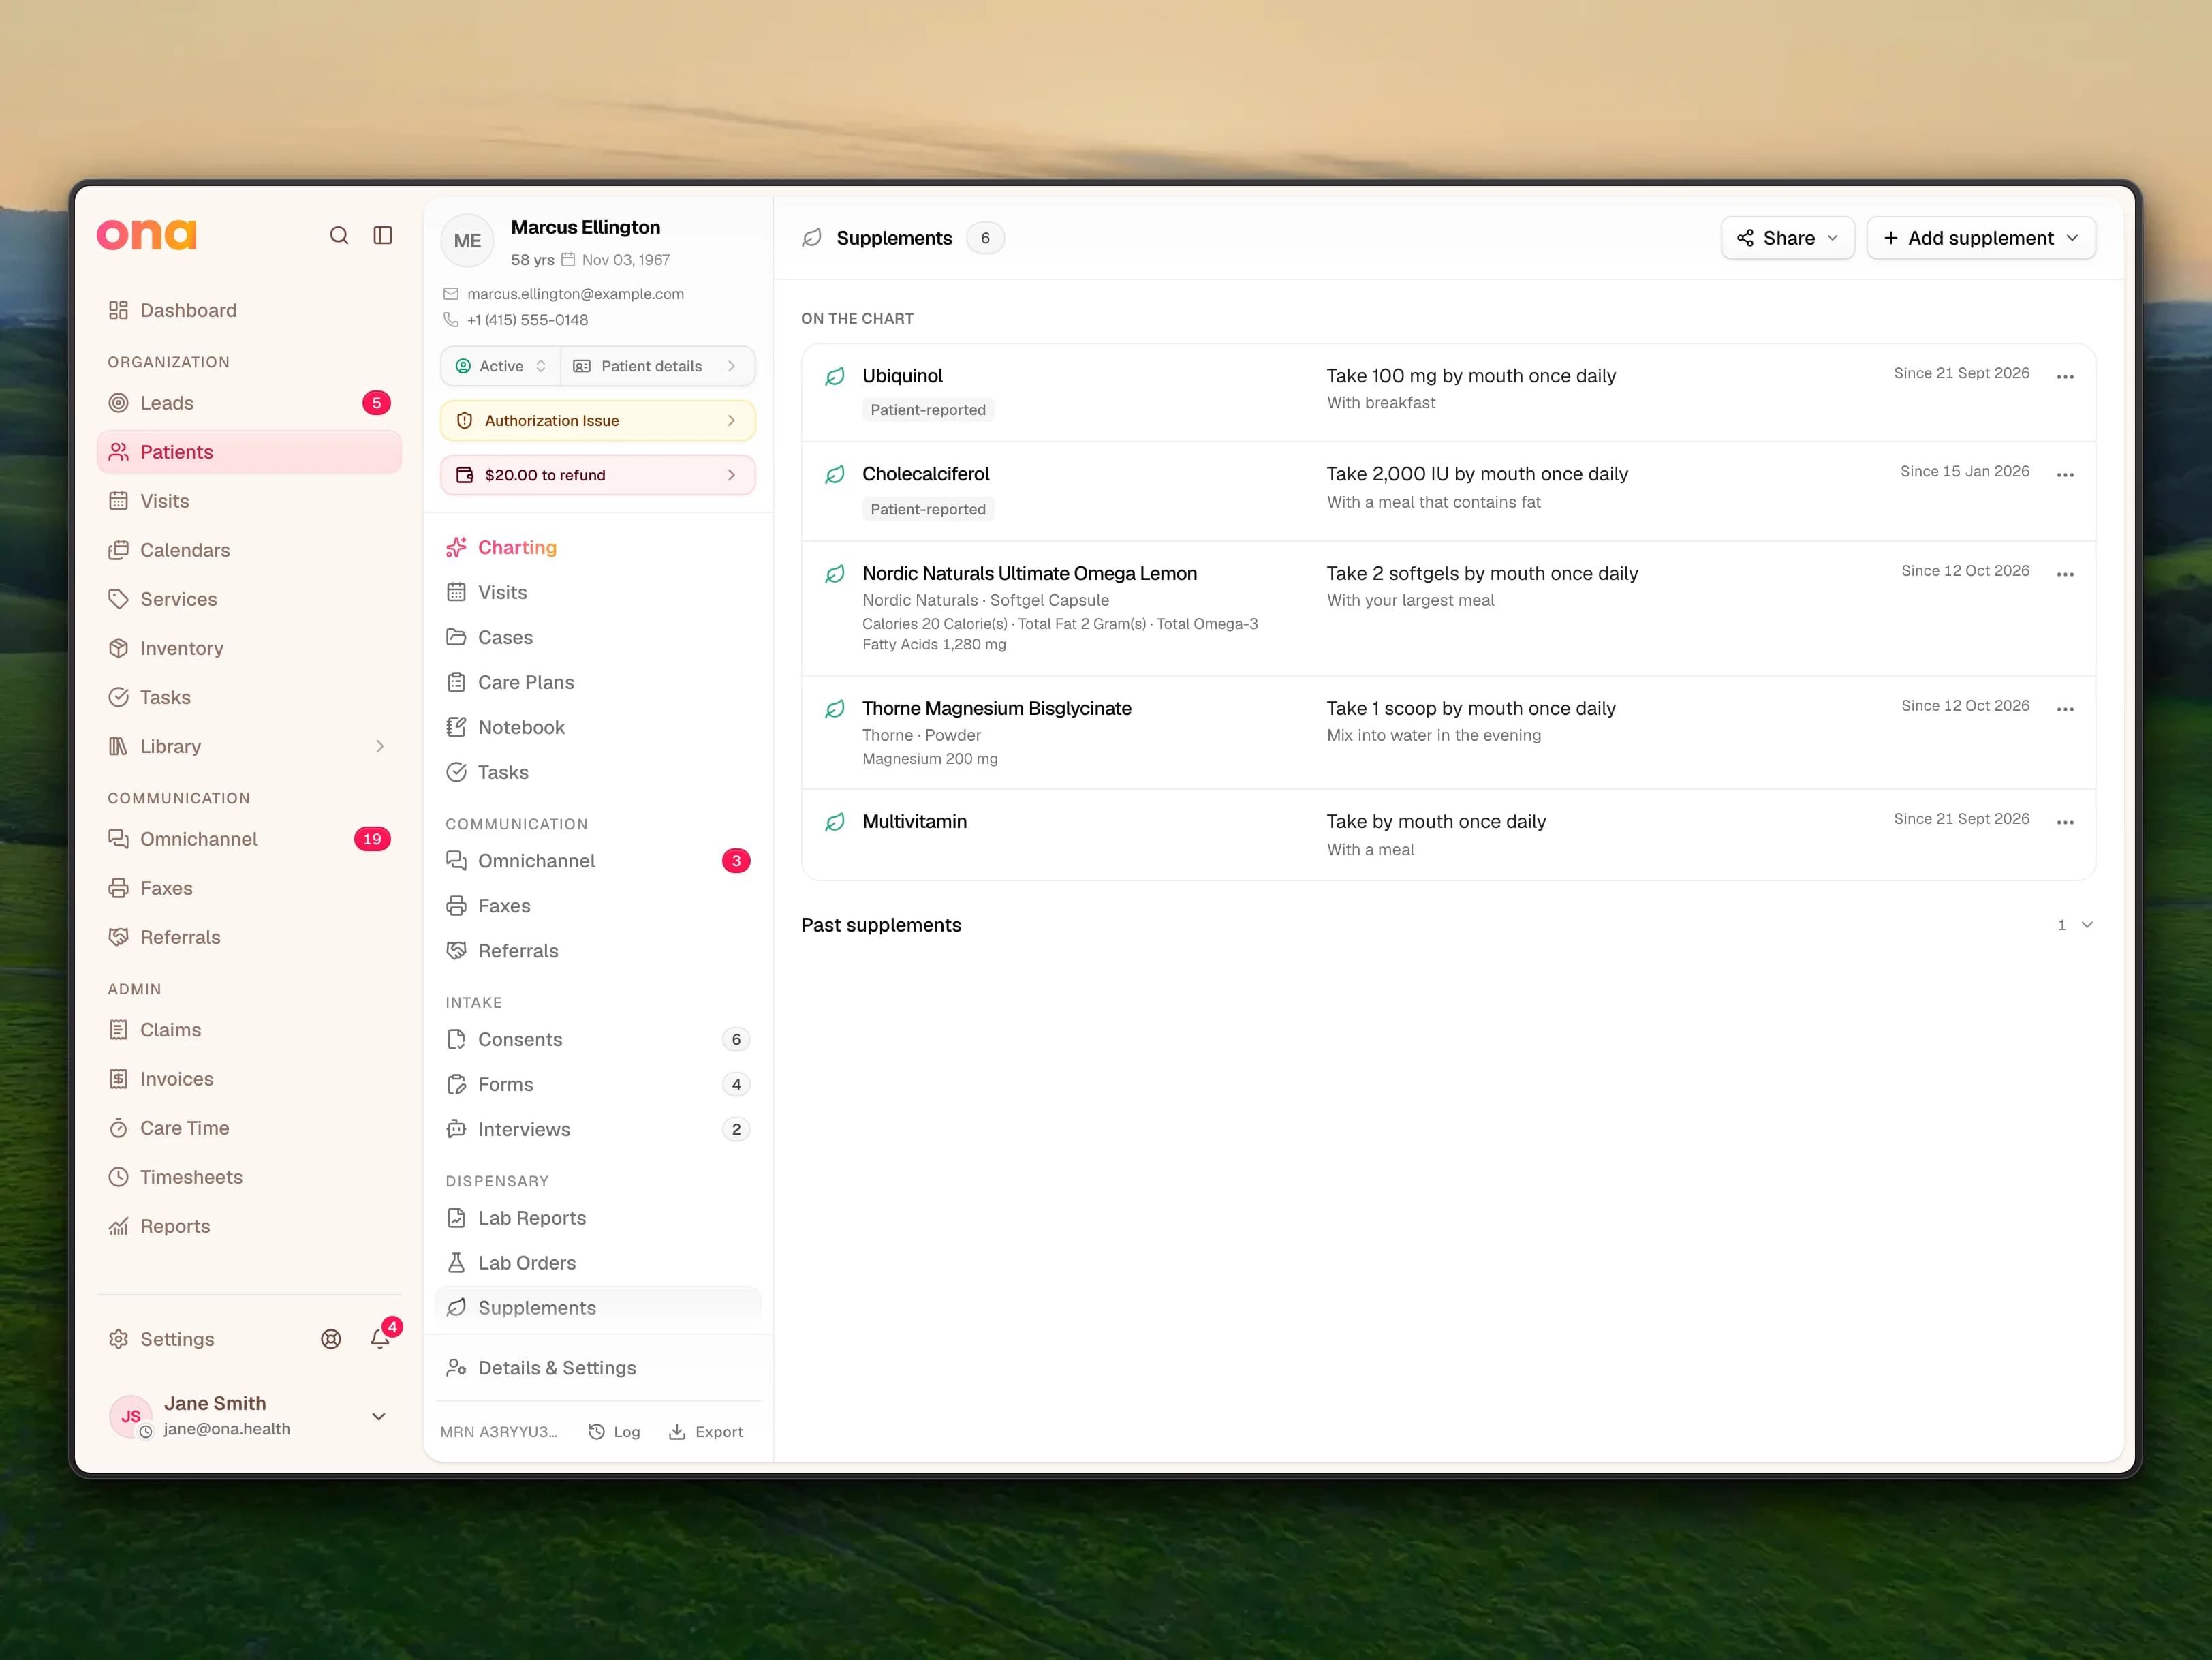The height and width of the screenshot is (1660, 2212).
Task: Open patient Omnichannel with 3 badge
Action: click(x=598, y=861)
